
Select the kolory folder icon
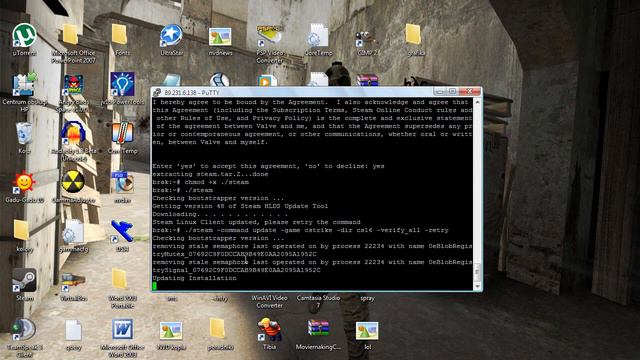coord(21,231)
